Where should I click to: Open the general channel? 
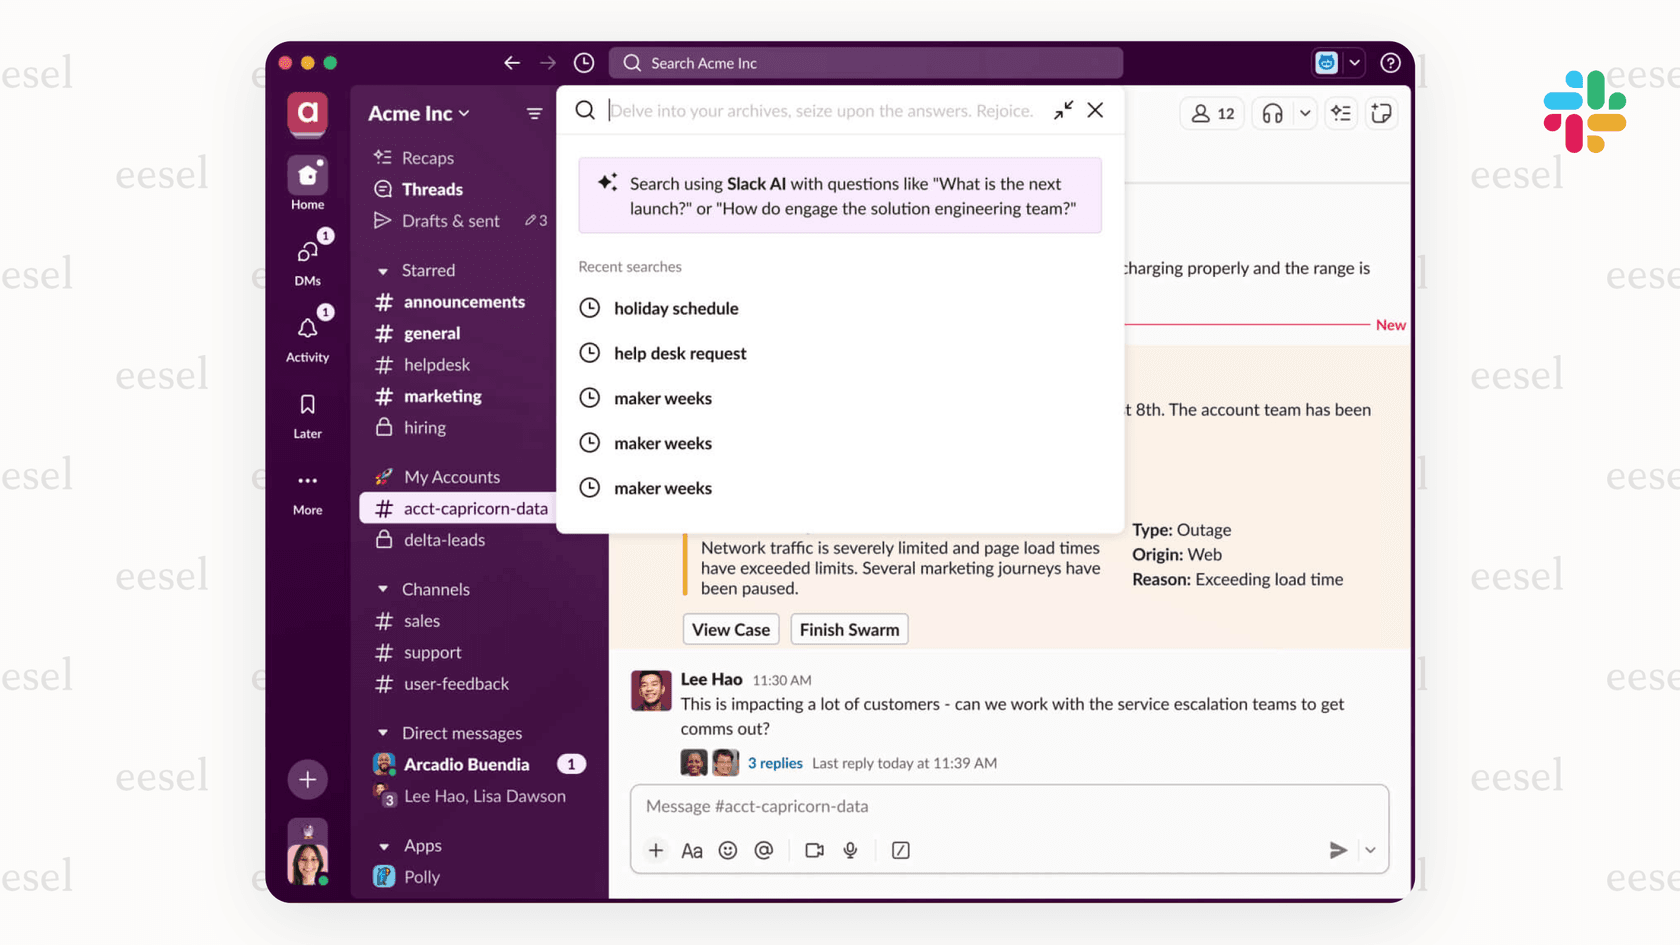(418, 333)
